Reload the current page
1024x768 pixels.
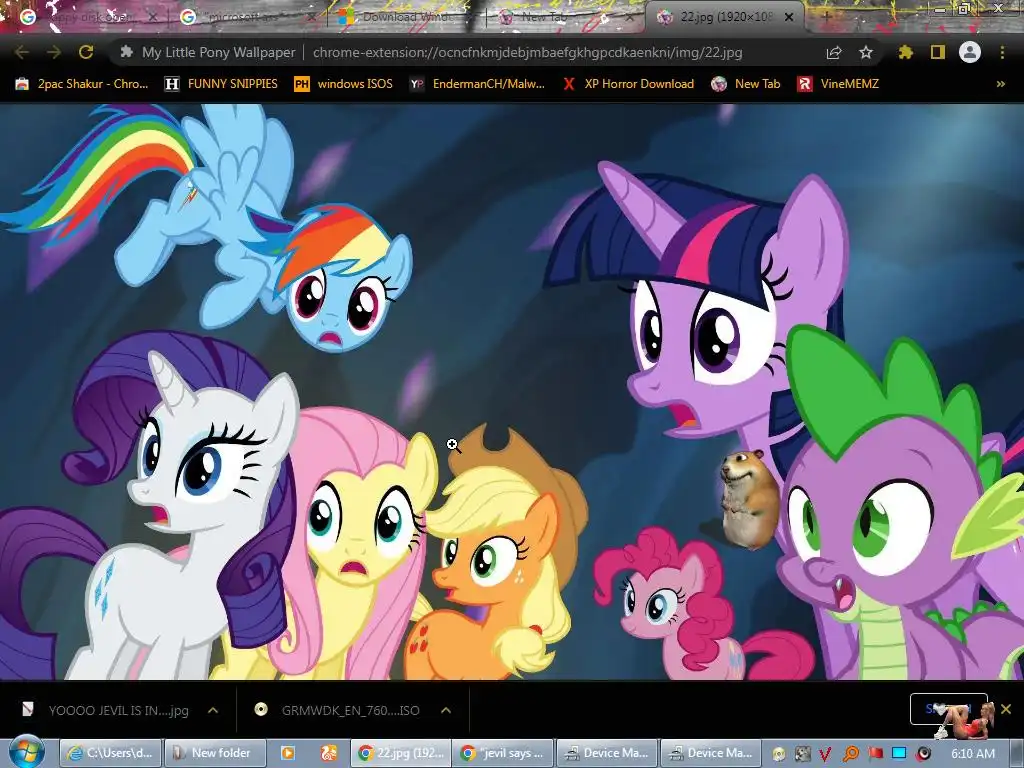pos(86,52)
